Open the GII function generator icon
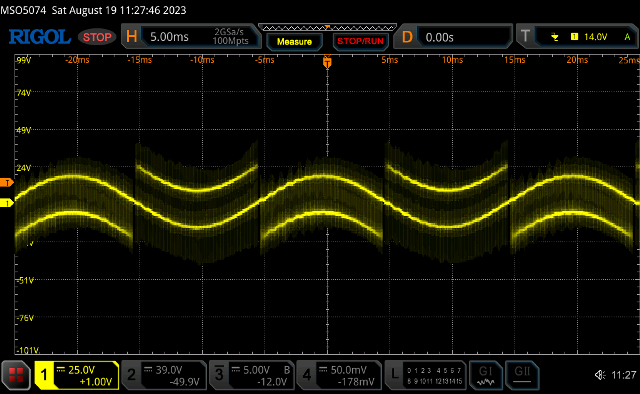This screenshot has width=640, height=394. 522,375
